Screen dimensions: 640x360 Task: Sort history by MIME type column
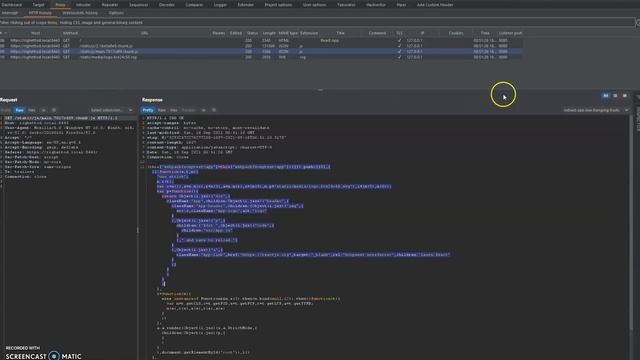[288, 33]
